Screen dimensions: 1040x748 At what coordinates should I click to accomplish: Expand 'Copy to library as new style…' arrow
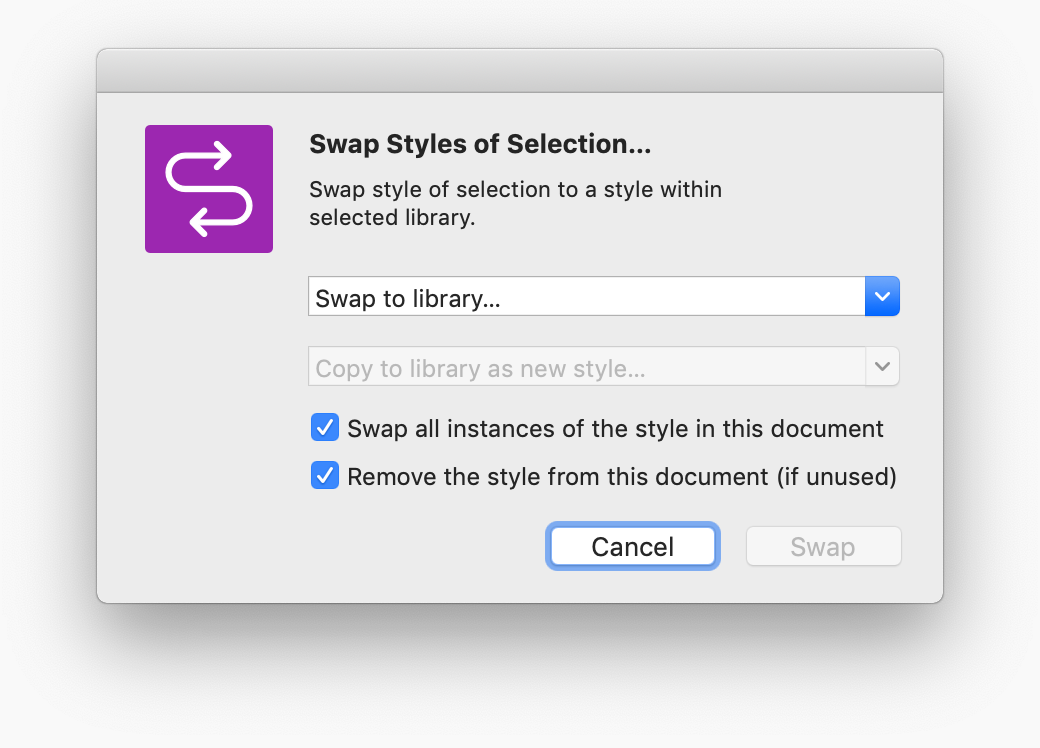coord(882,366)
